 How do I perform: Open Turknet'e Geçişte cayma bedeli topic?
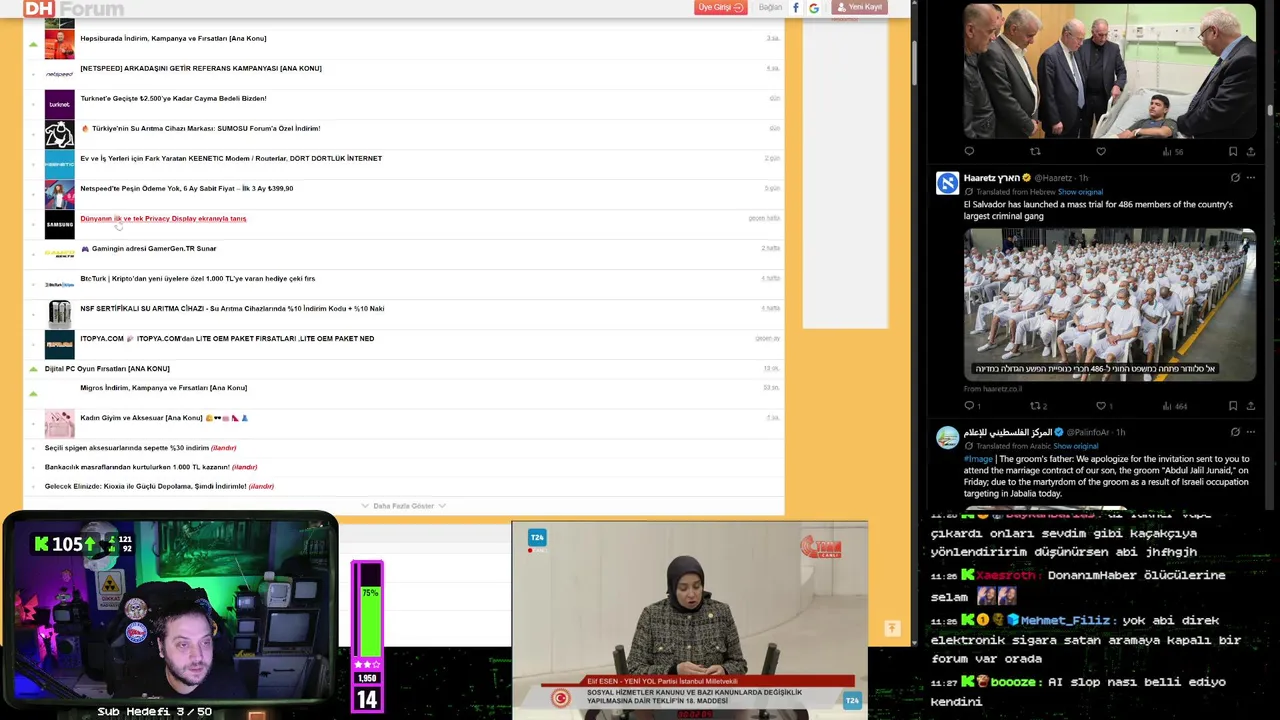click(x=173, y=98)
